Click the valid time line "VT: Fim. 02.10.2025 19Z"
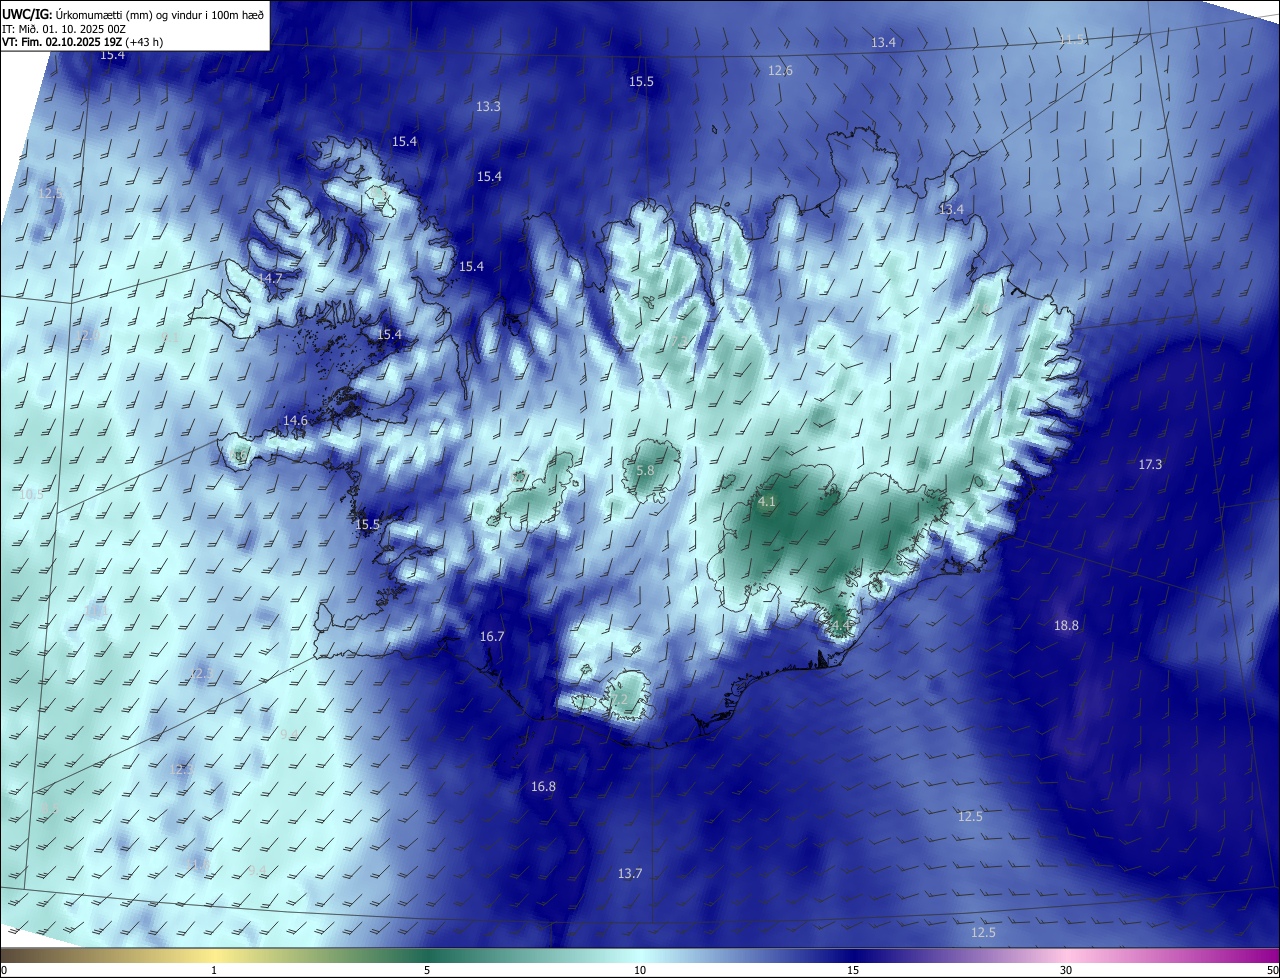The height and width of the screenshot is (978, 1280). [61, 42]
